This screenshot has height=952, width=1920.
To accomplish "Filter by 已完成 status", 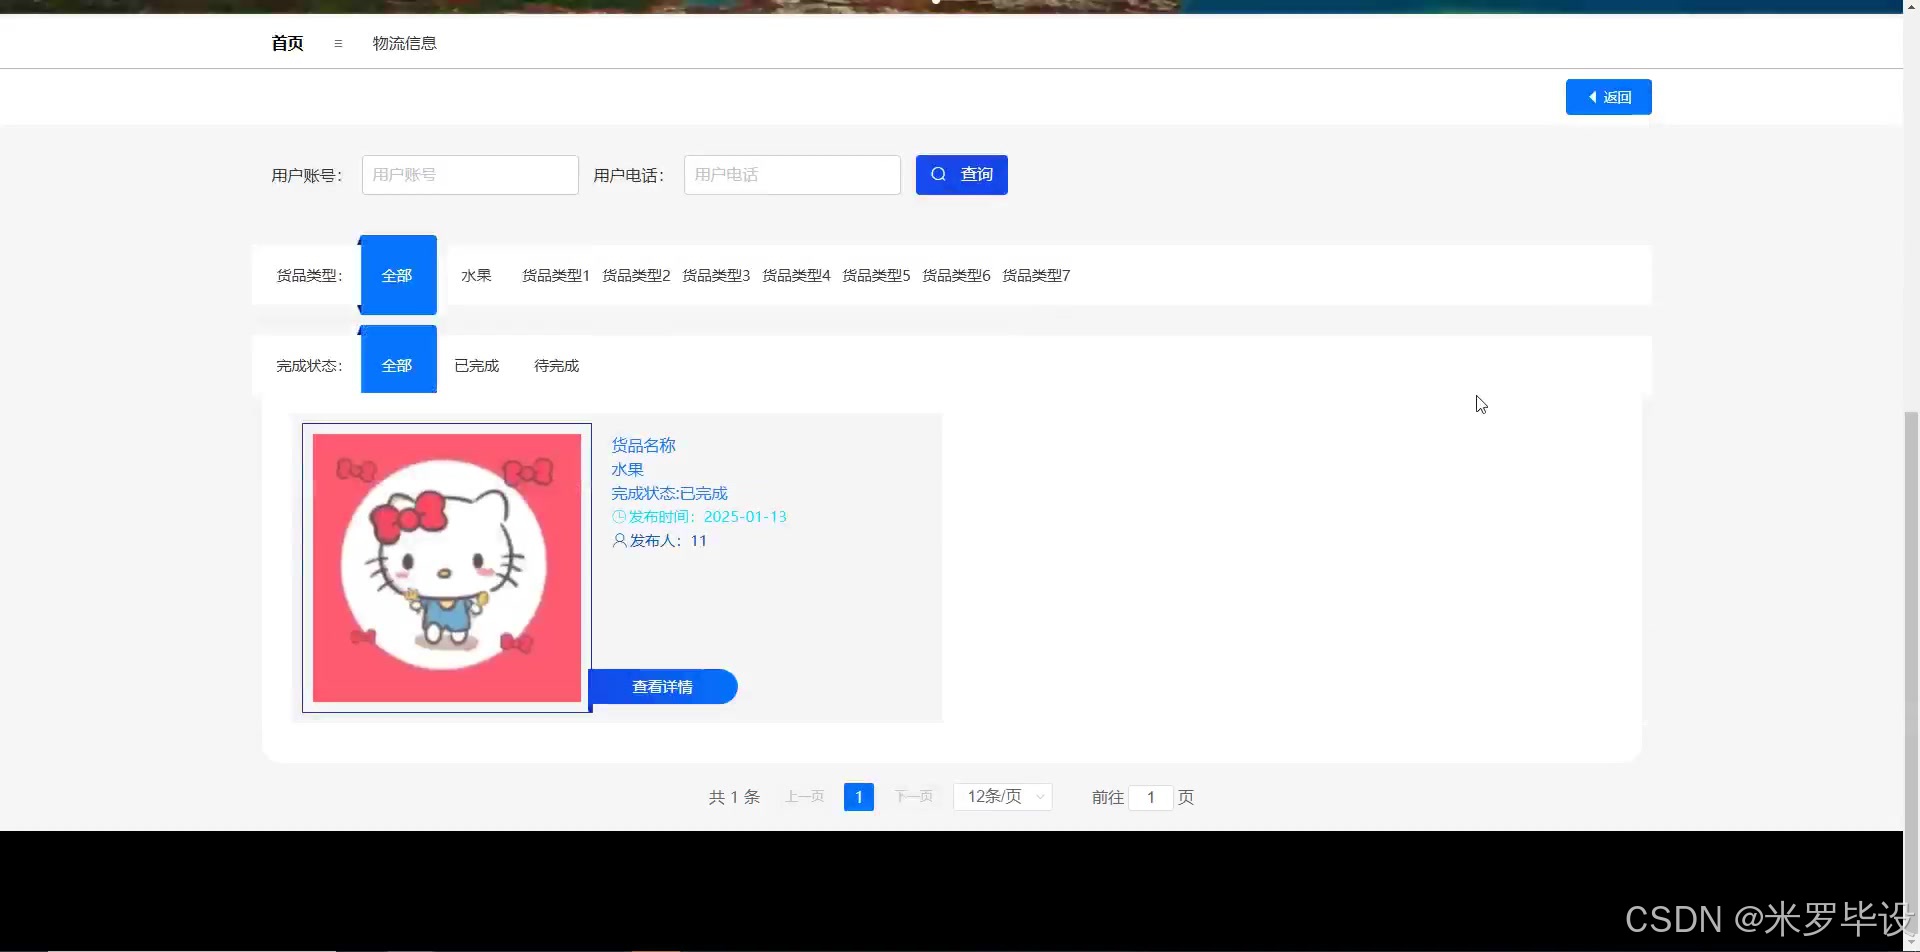I will pyautogui.click(x=476, y=366).
